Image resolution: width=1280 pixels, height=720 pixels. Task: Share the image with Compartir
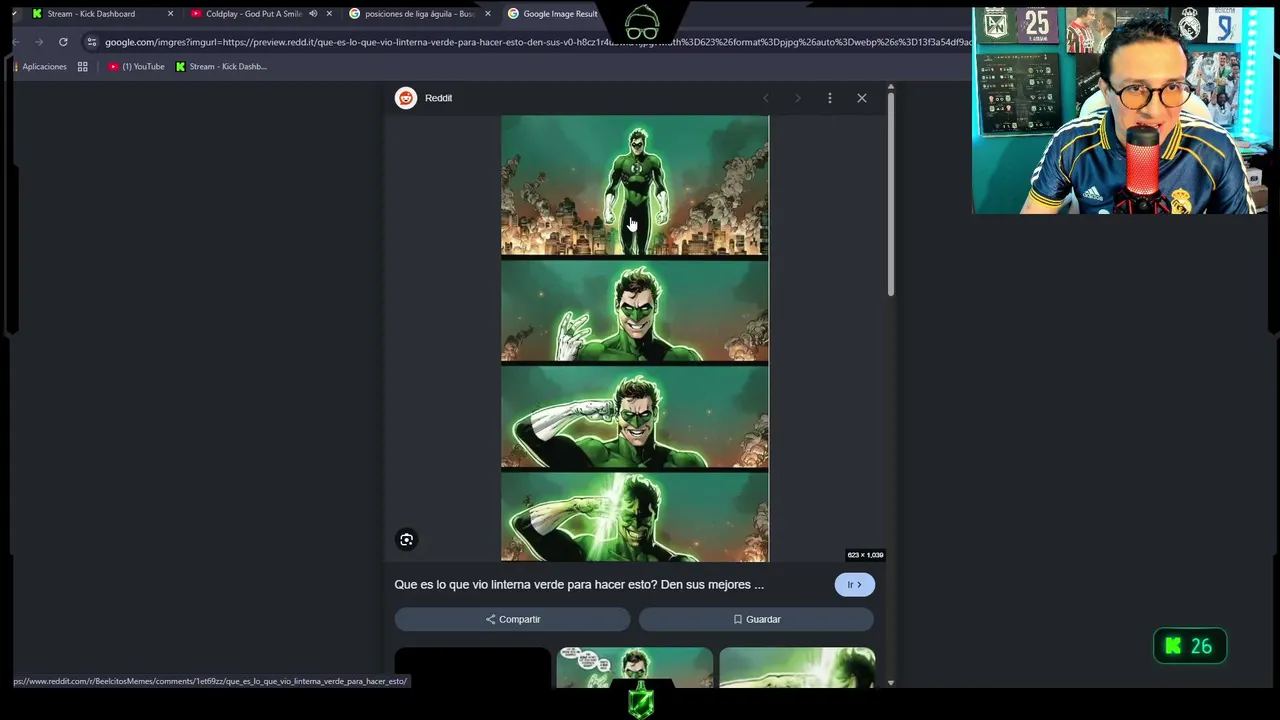point(512,619)
